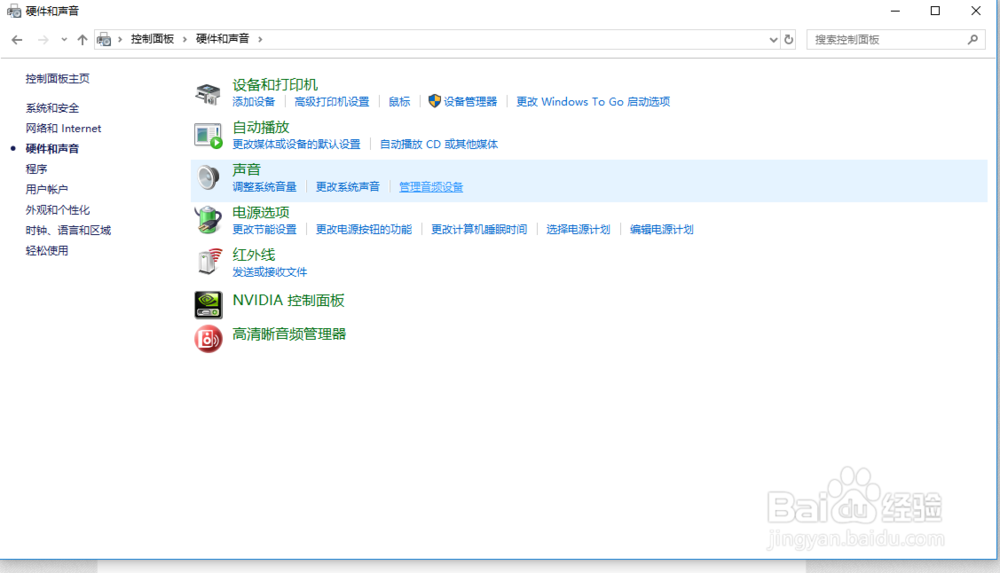Image resolution: width=1000 pixels, height=573 pixels.
Task: Click the 设备管理器 link
Action: [x=470, y=101]
